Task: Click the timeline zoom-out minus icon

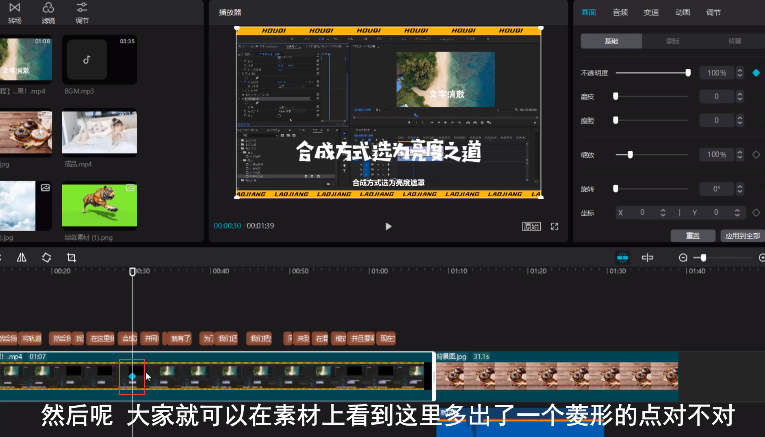Action: 683,258
